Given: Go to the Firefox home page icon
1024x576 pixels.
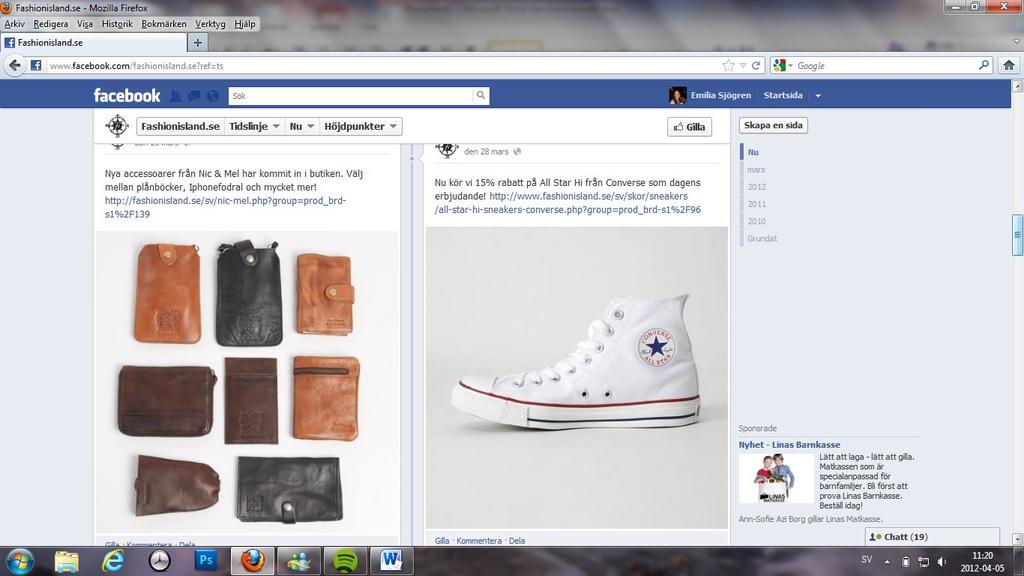Looking at the screenshot, I should tap(1009, 65).
